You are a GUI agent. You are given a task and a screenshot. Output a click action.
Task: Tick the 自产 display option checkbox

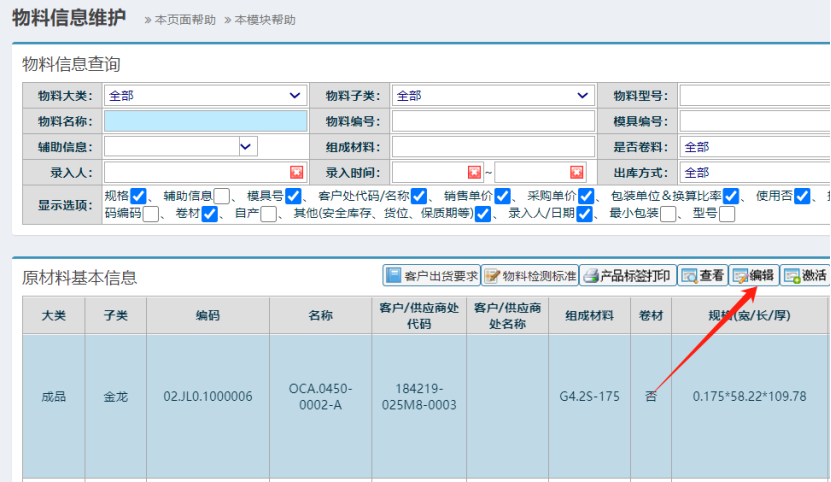pos(269,214)
